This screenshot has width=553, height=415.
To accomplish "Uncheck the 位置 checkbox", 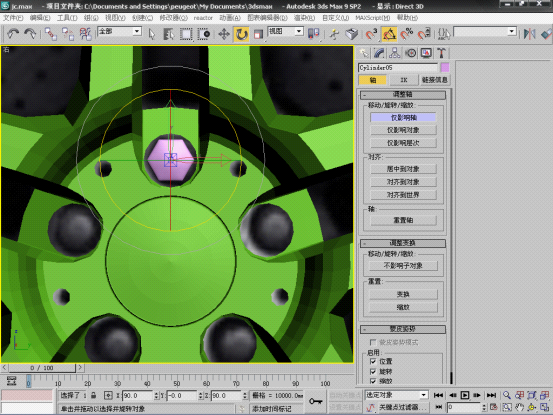I will click(373, 361).
